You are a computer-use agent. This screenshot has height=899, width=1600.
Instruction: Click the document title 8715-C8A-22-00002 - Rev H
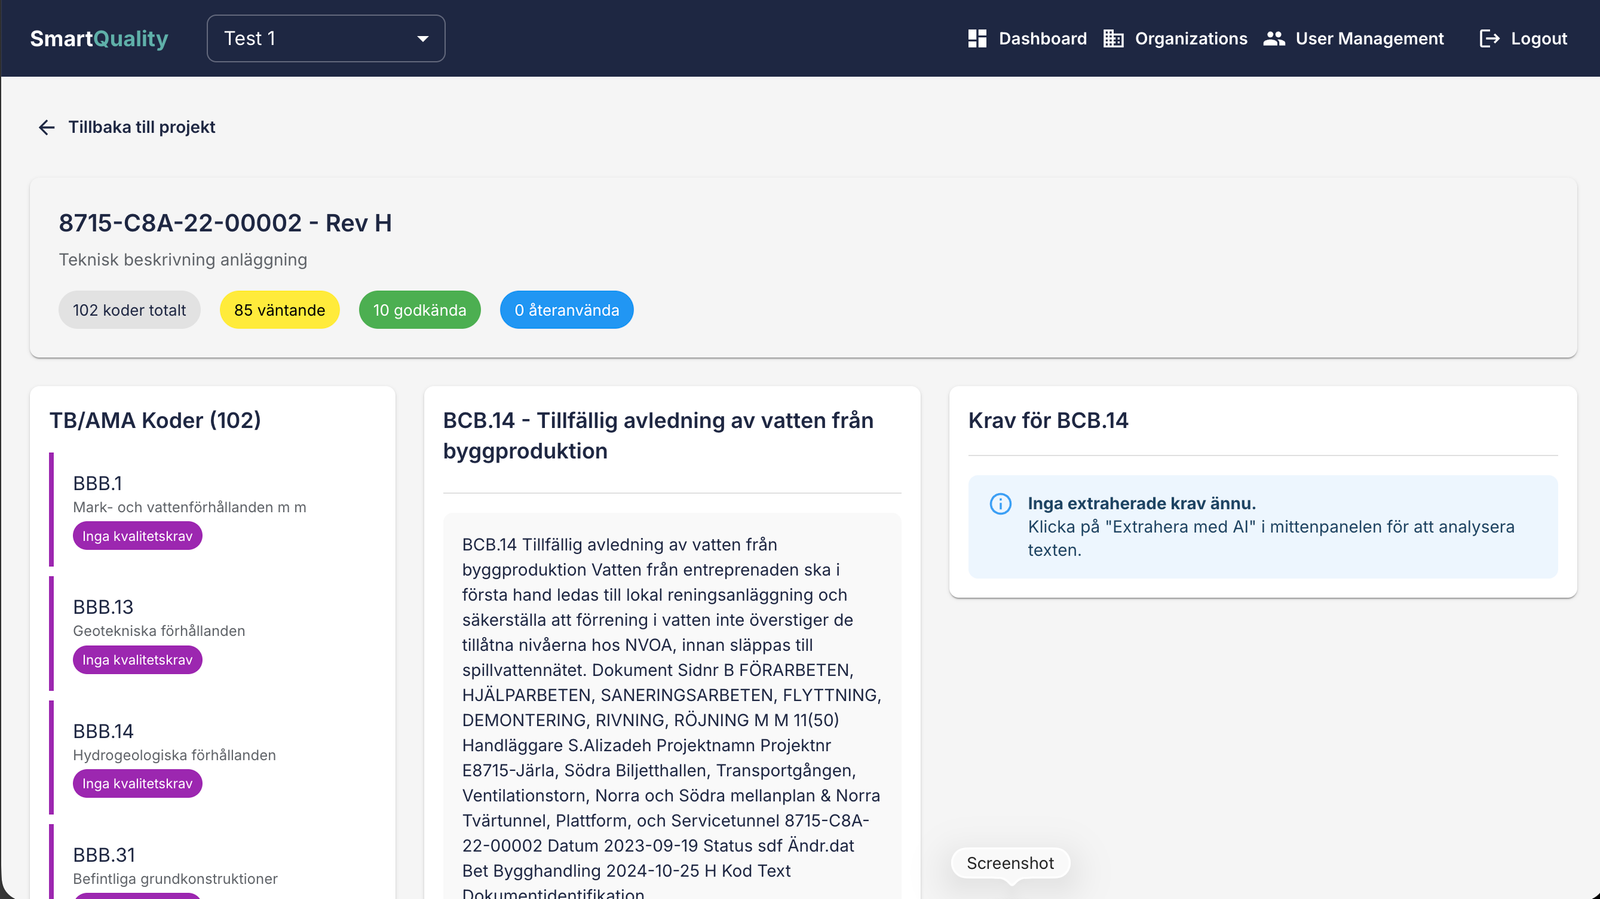(x=225, y=223)
